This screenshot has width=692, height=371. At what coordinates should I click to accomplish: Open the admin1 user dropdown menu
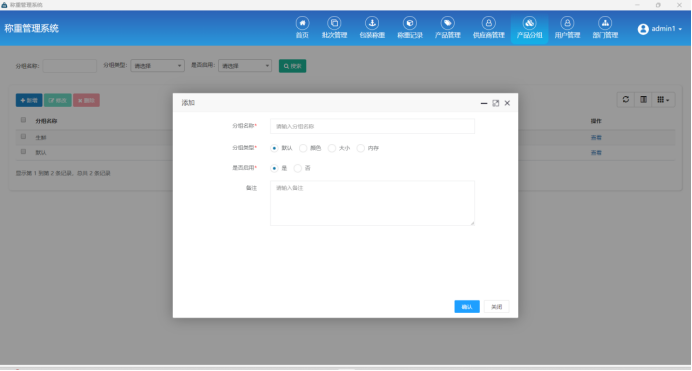pos(660,29)
